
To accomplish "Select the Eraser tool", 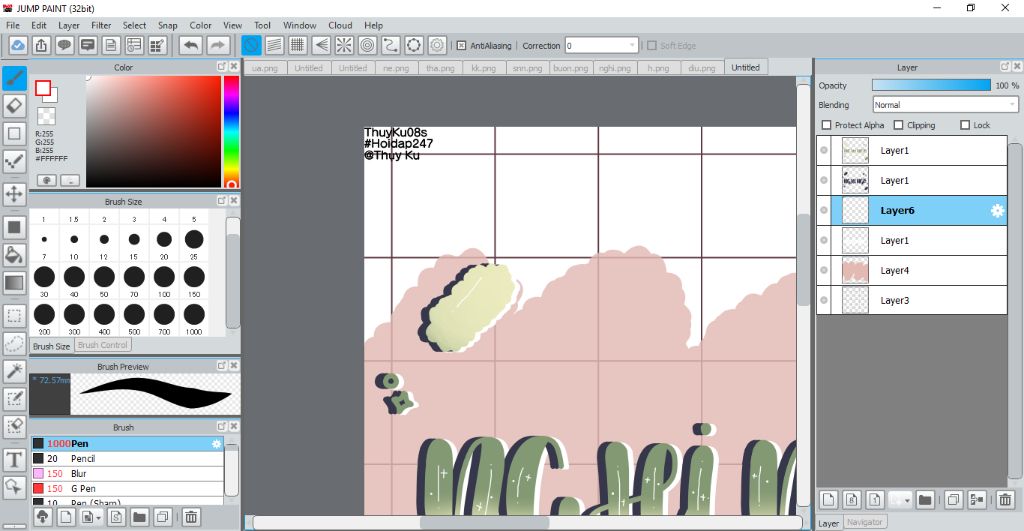I will 14,106.
